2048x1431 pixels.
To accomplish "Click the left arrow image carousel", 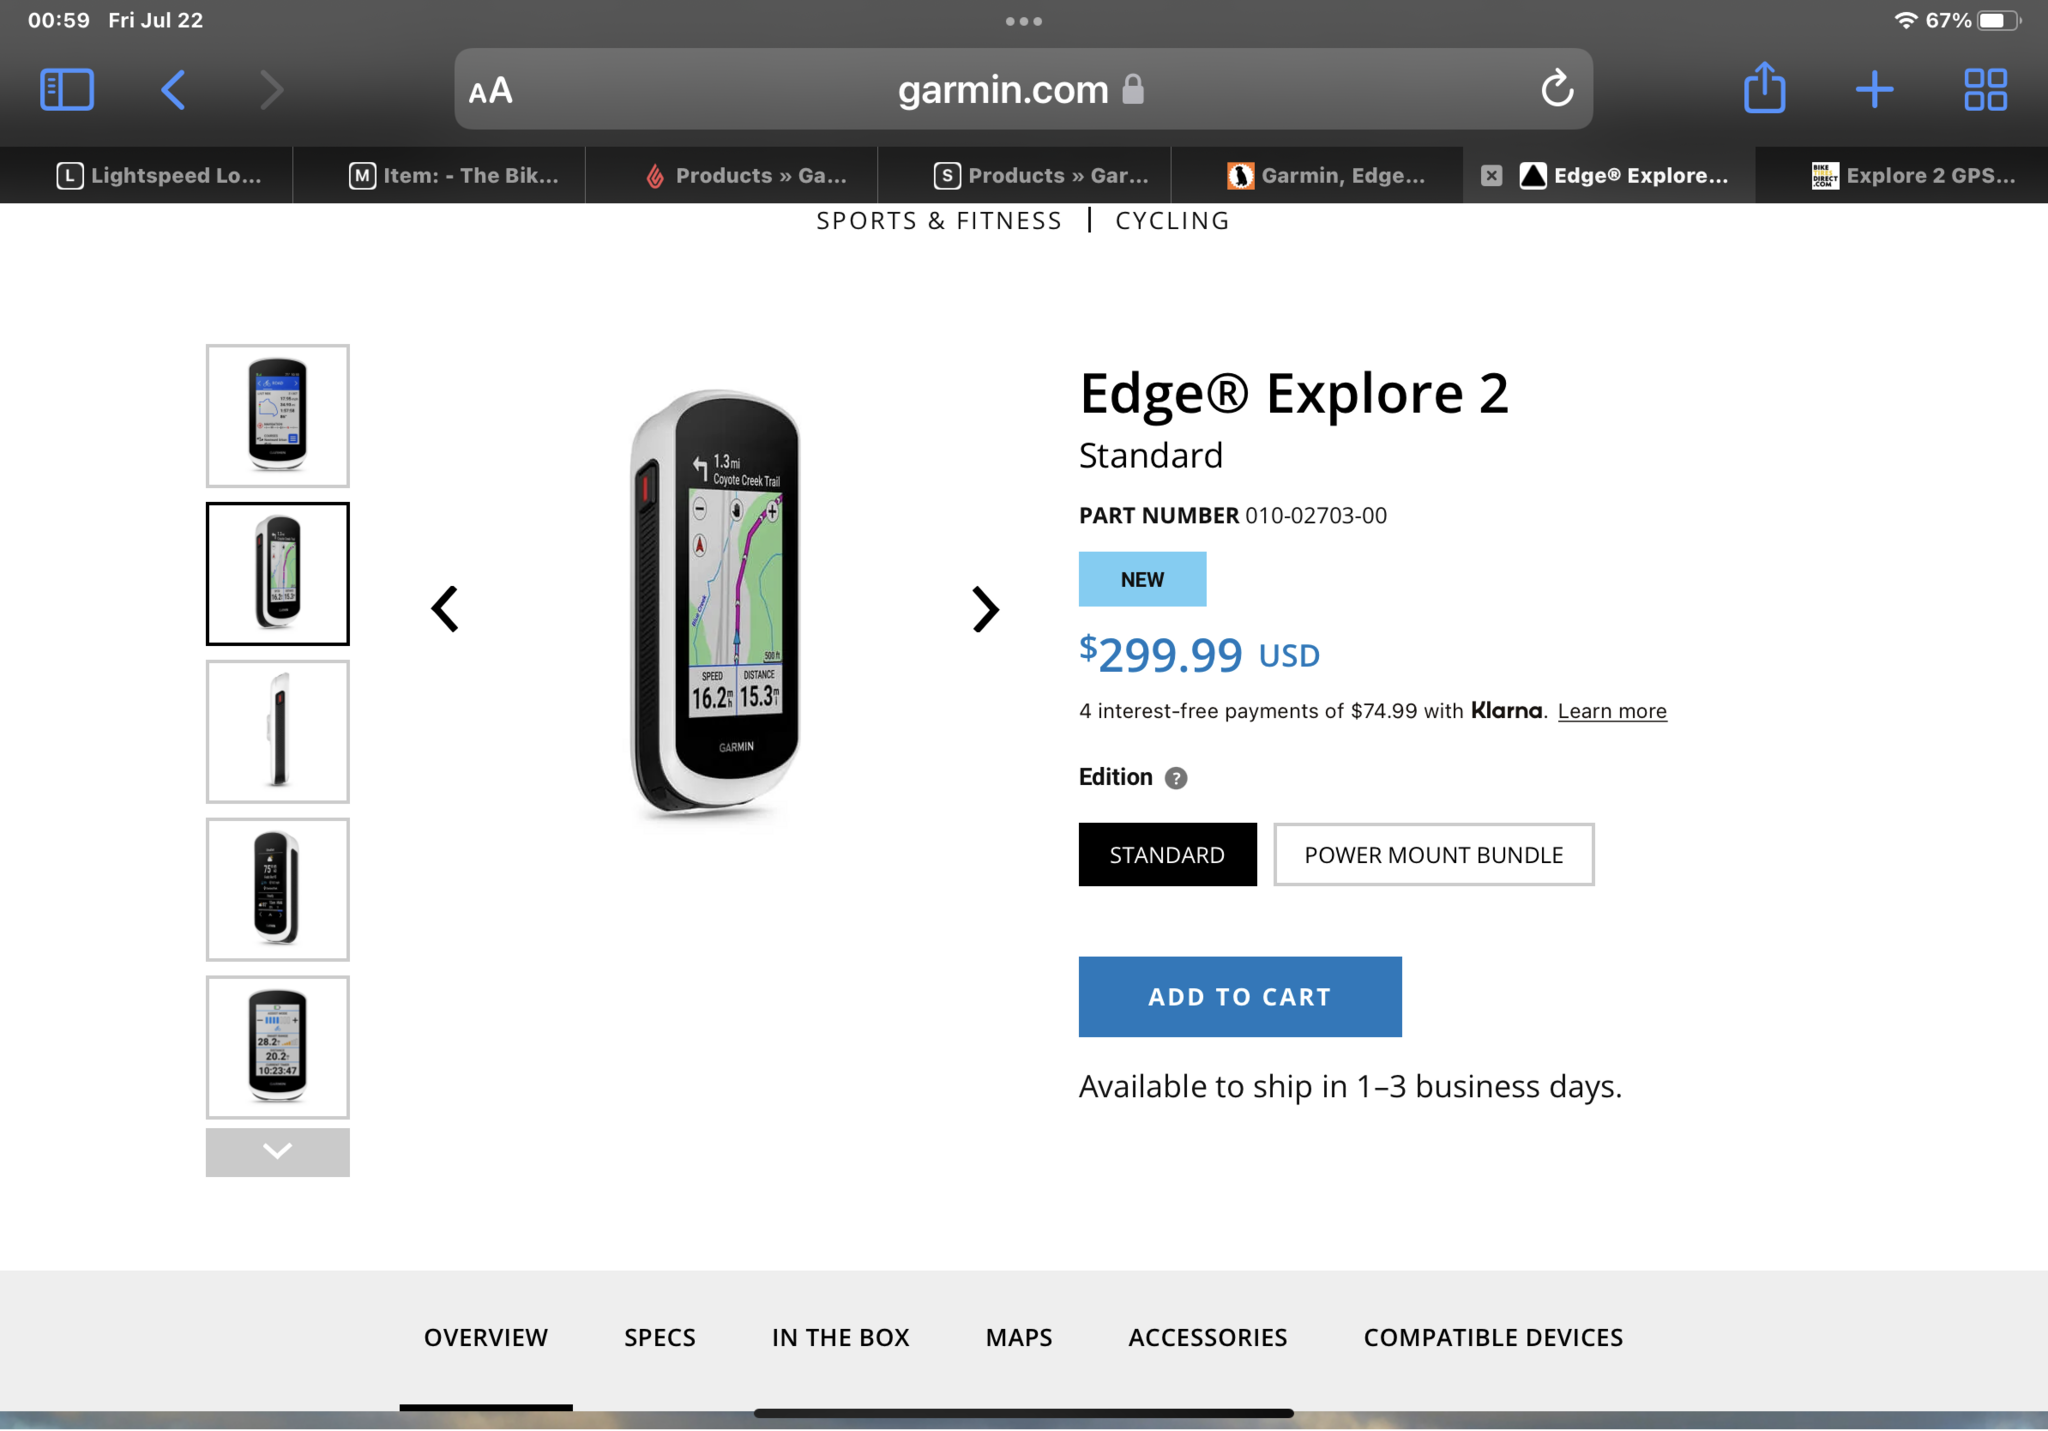I will coord(447,607).
